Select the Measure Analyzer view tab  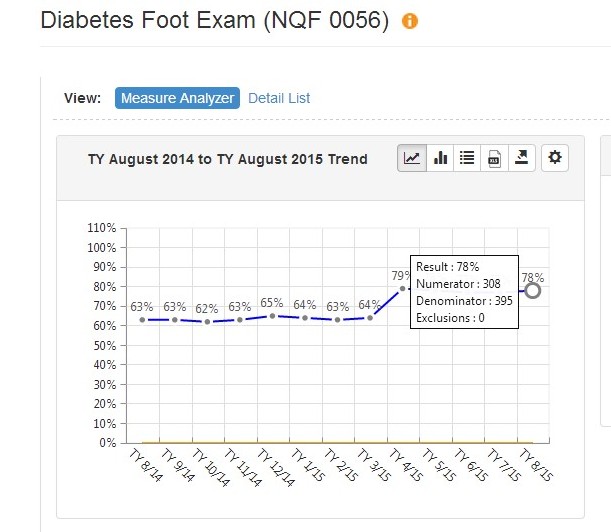pyautogui.click(x=177, y=98)
